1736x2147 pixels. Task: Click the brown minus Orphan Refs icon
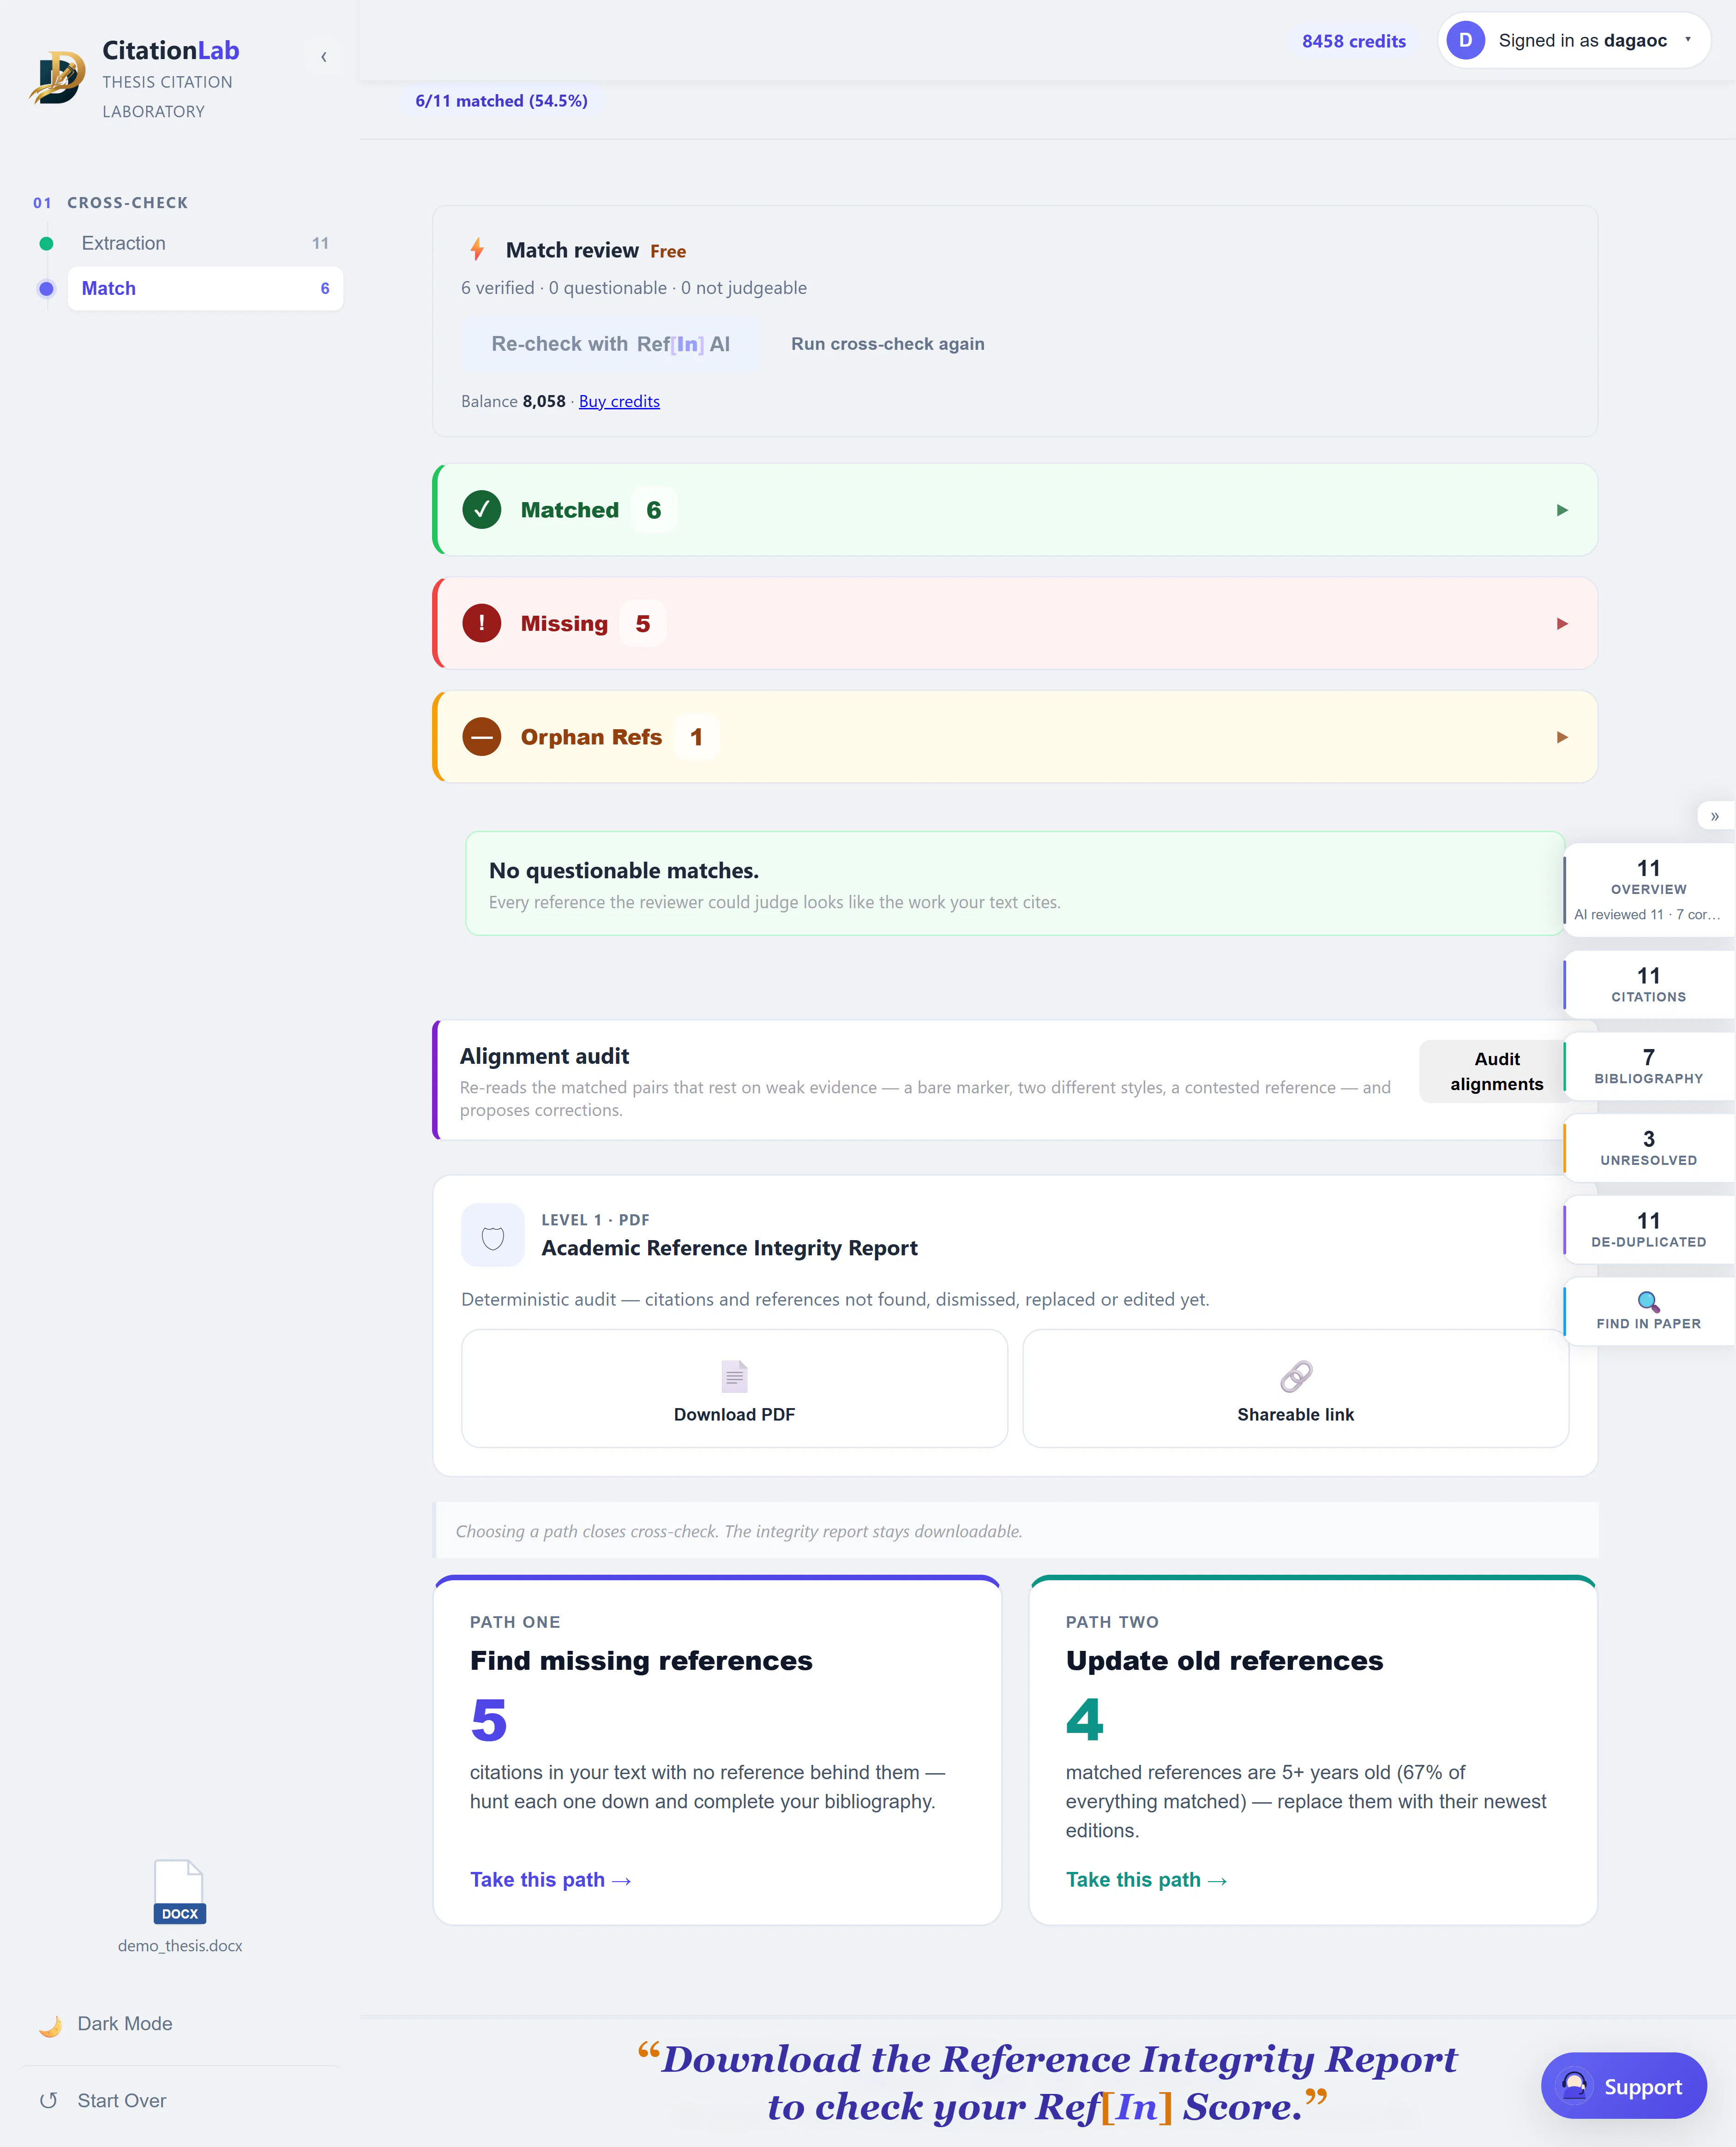point(482,737)
